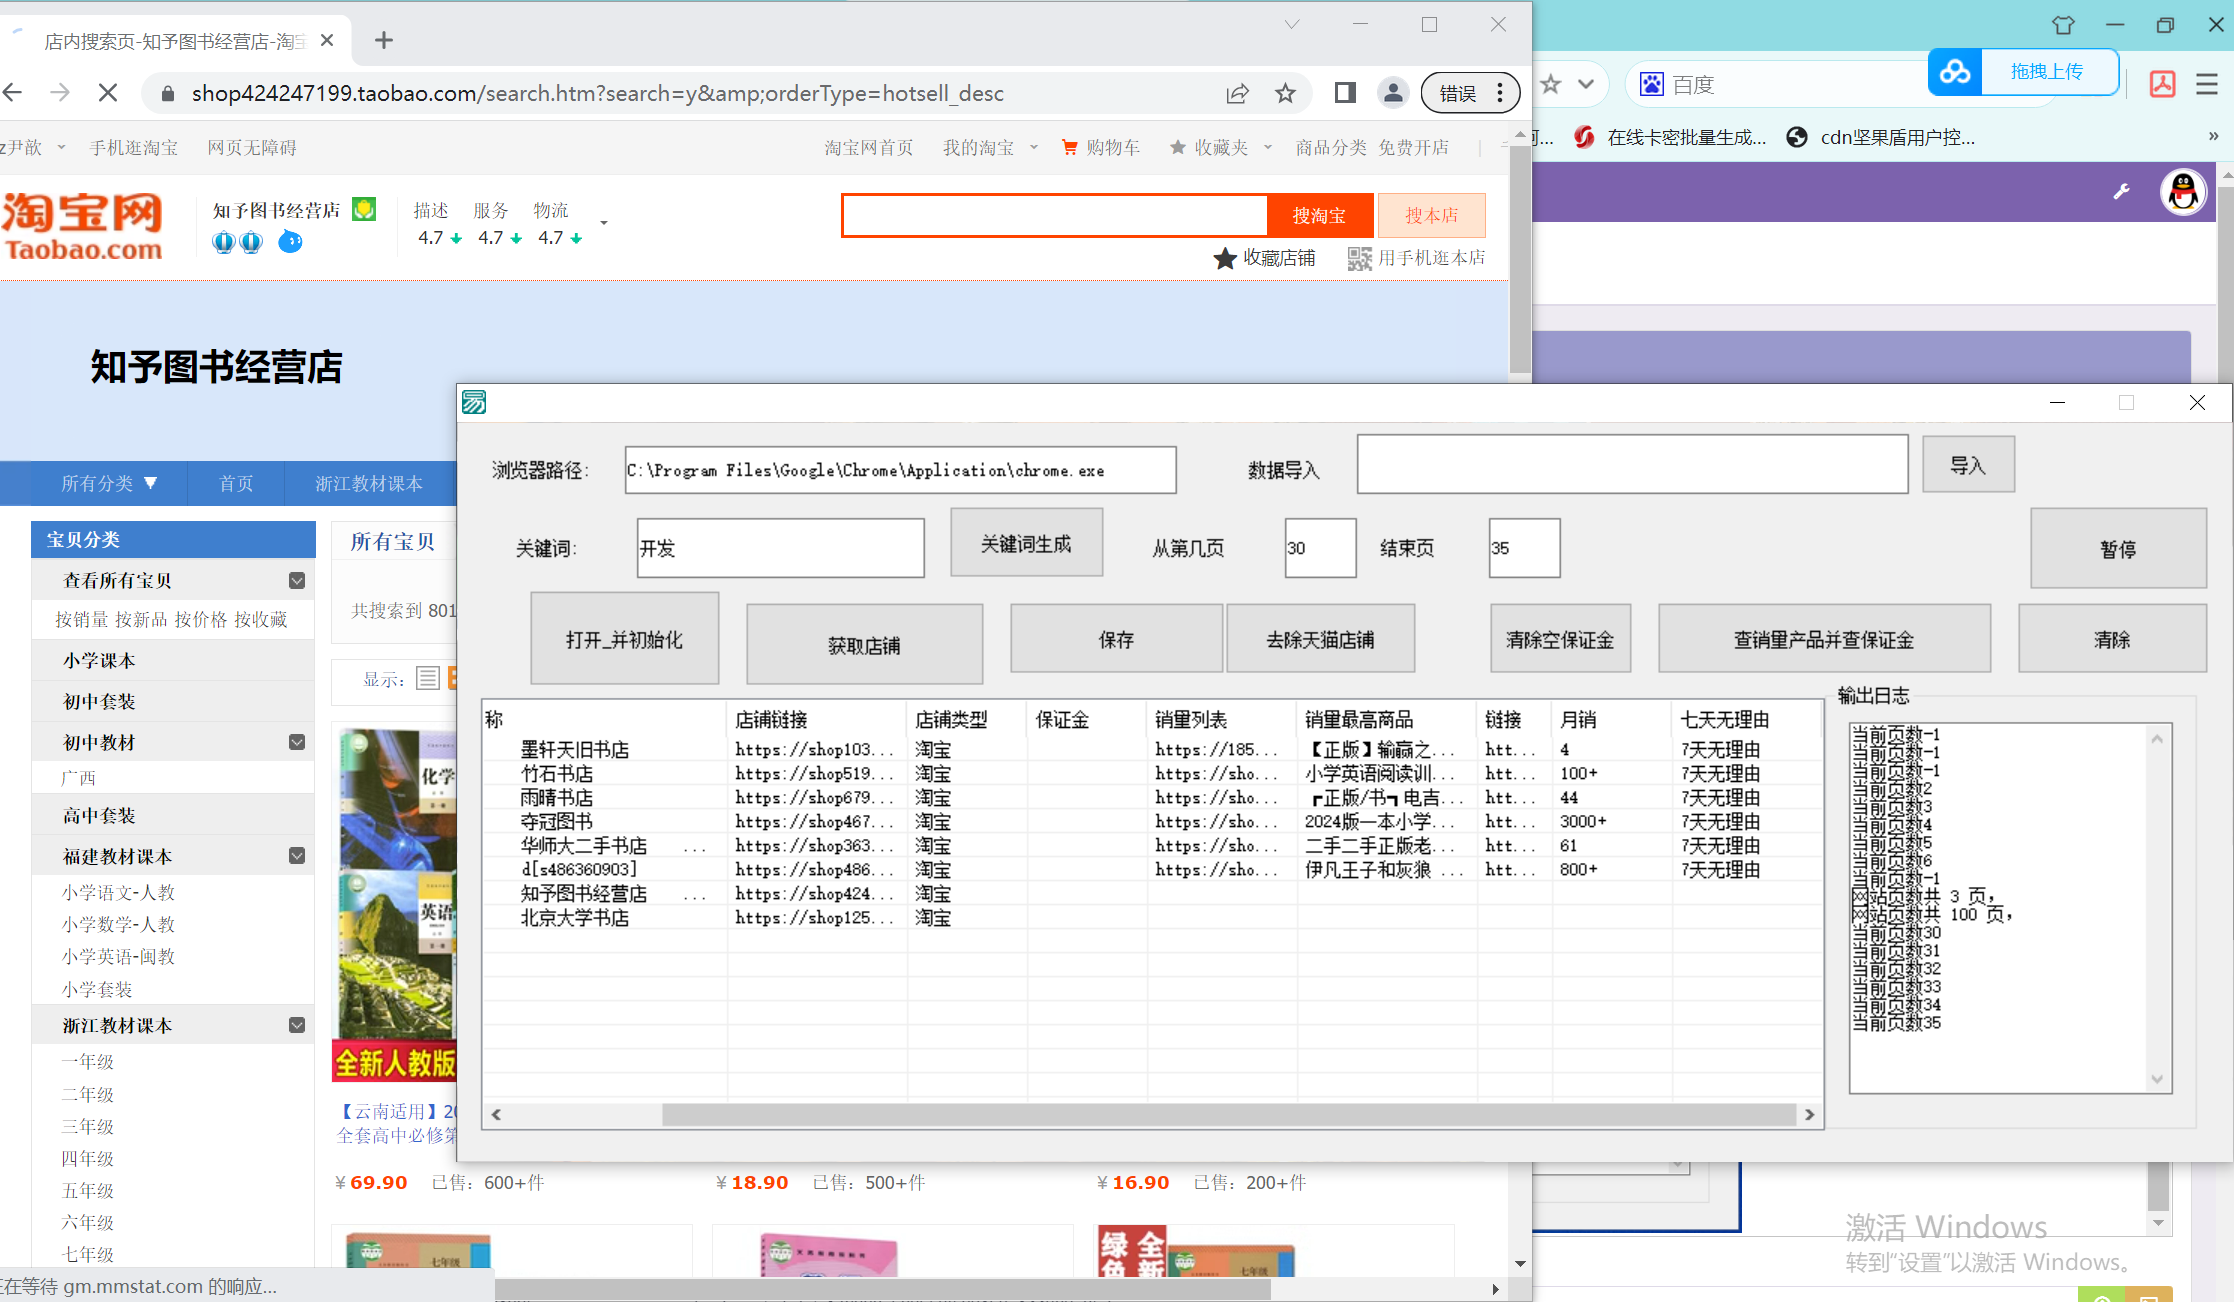Click the 打开_并初始化 button in the tool

[x=624, y=638]
